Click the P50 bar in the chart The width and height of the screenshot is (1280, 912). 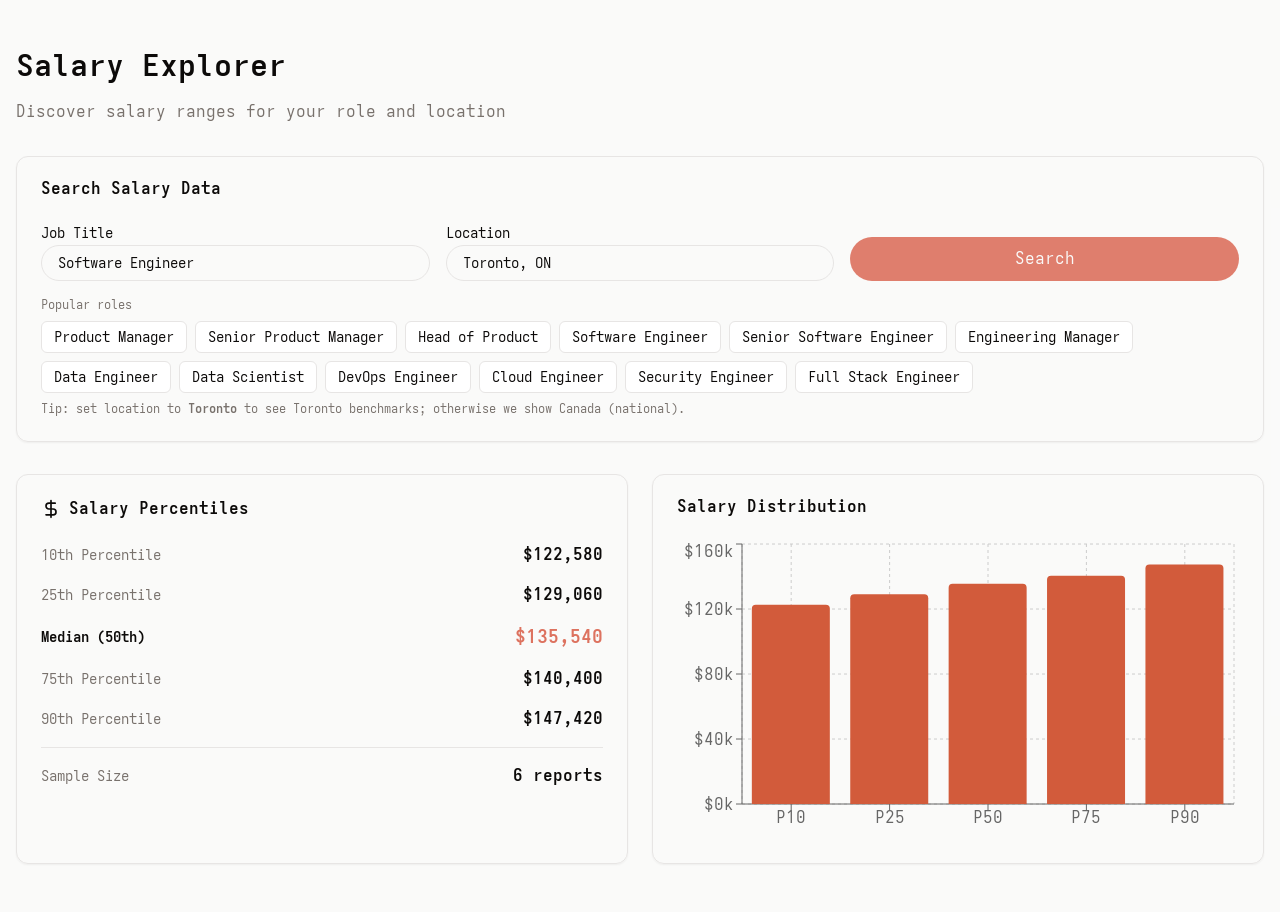click(x=988, y=694)
